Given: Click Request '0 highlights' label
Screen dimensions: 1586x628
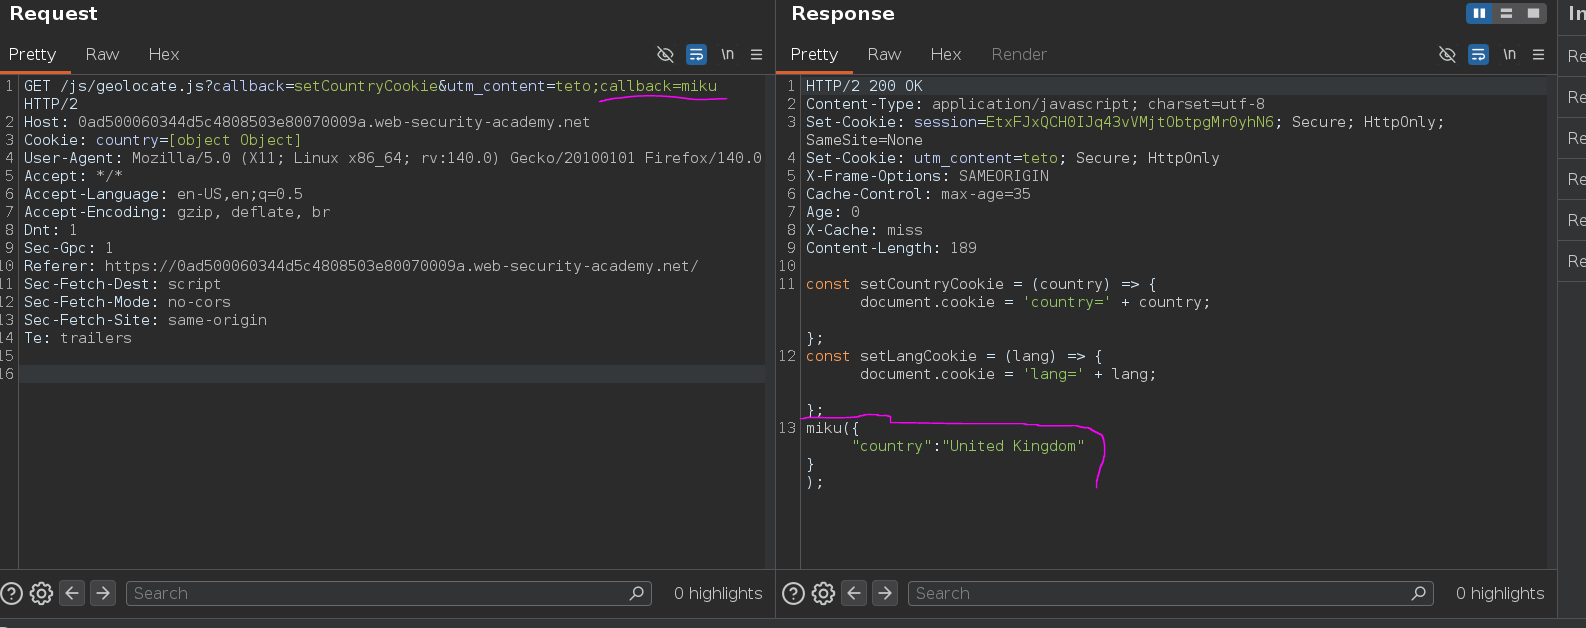Looking at the screenshot, I should (x=718, y=593).
